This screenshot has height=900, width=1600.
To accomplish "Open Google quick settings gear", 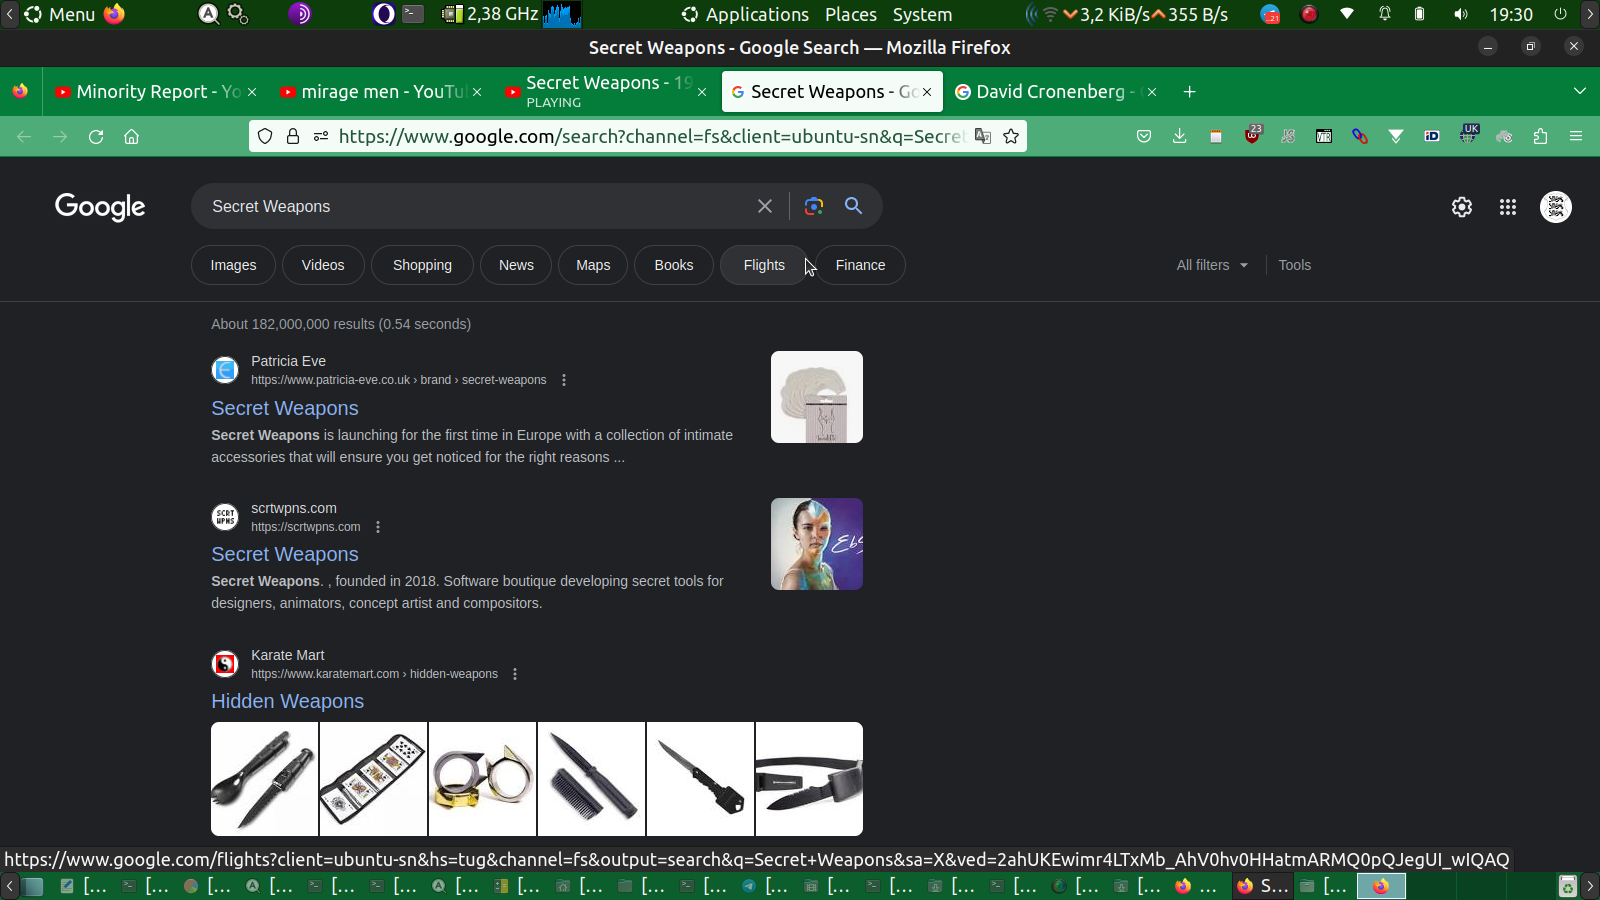I will (x=1462, y=207).
